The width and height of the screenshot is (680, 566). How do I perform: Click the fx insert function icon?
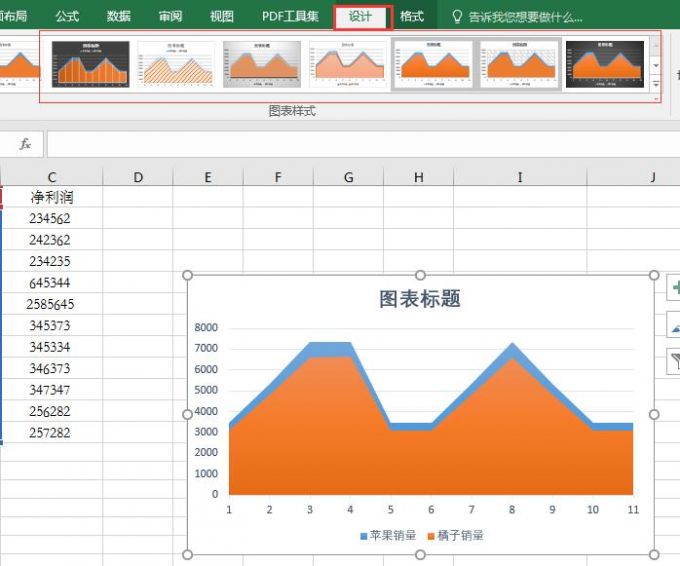tap(25, 144)
